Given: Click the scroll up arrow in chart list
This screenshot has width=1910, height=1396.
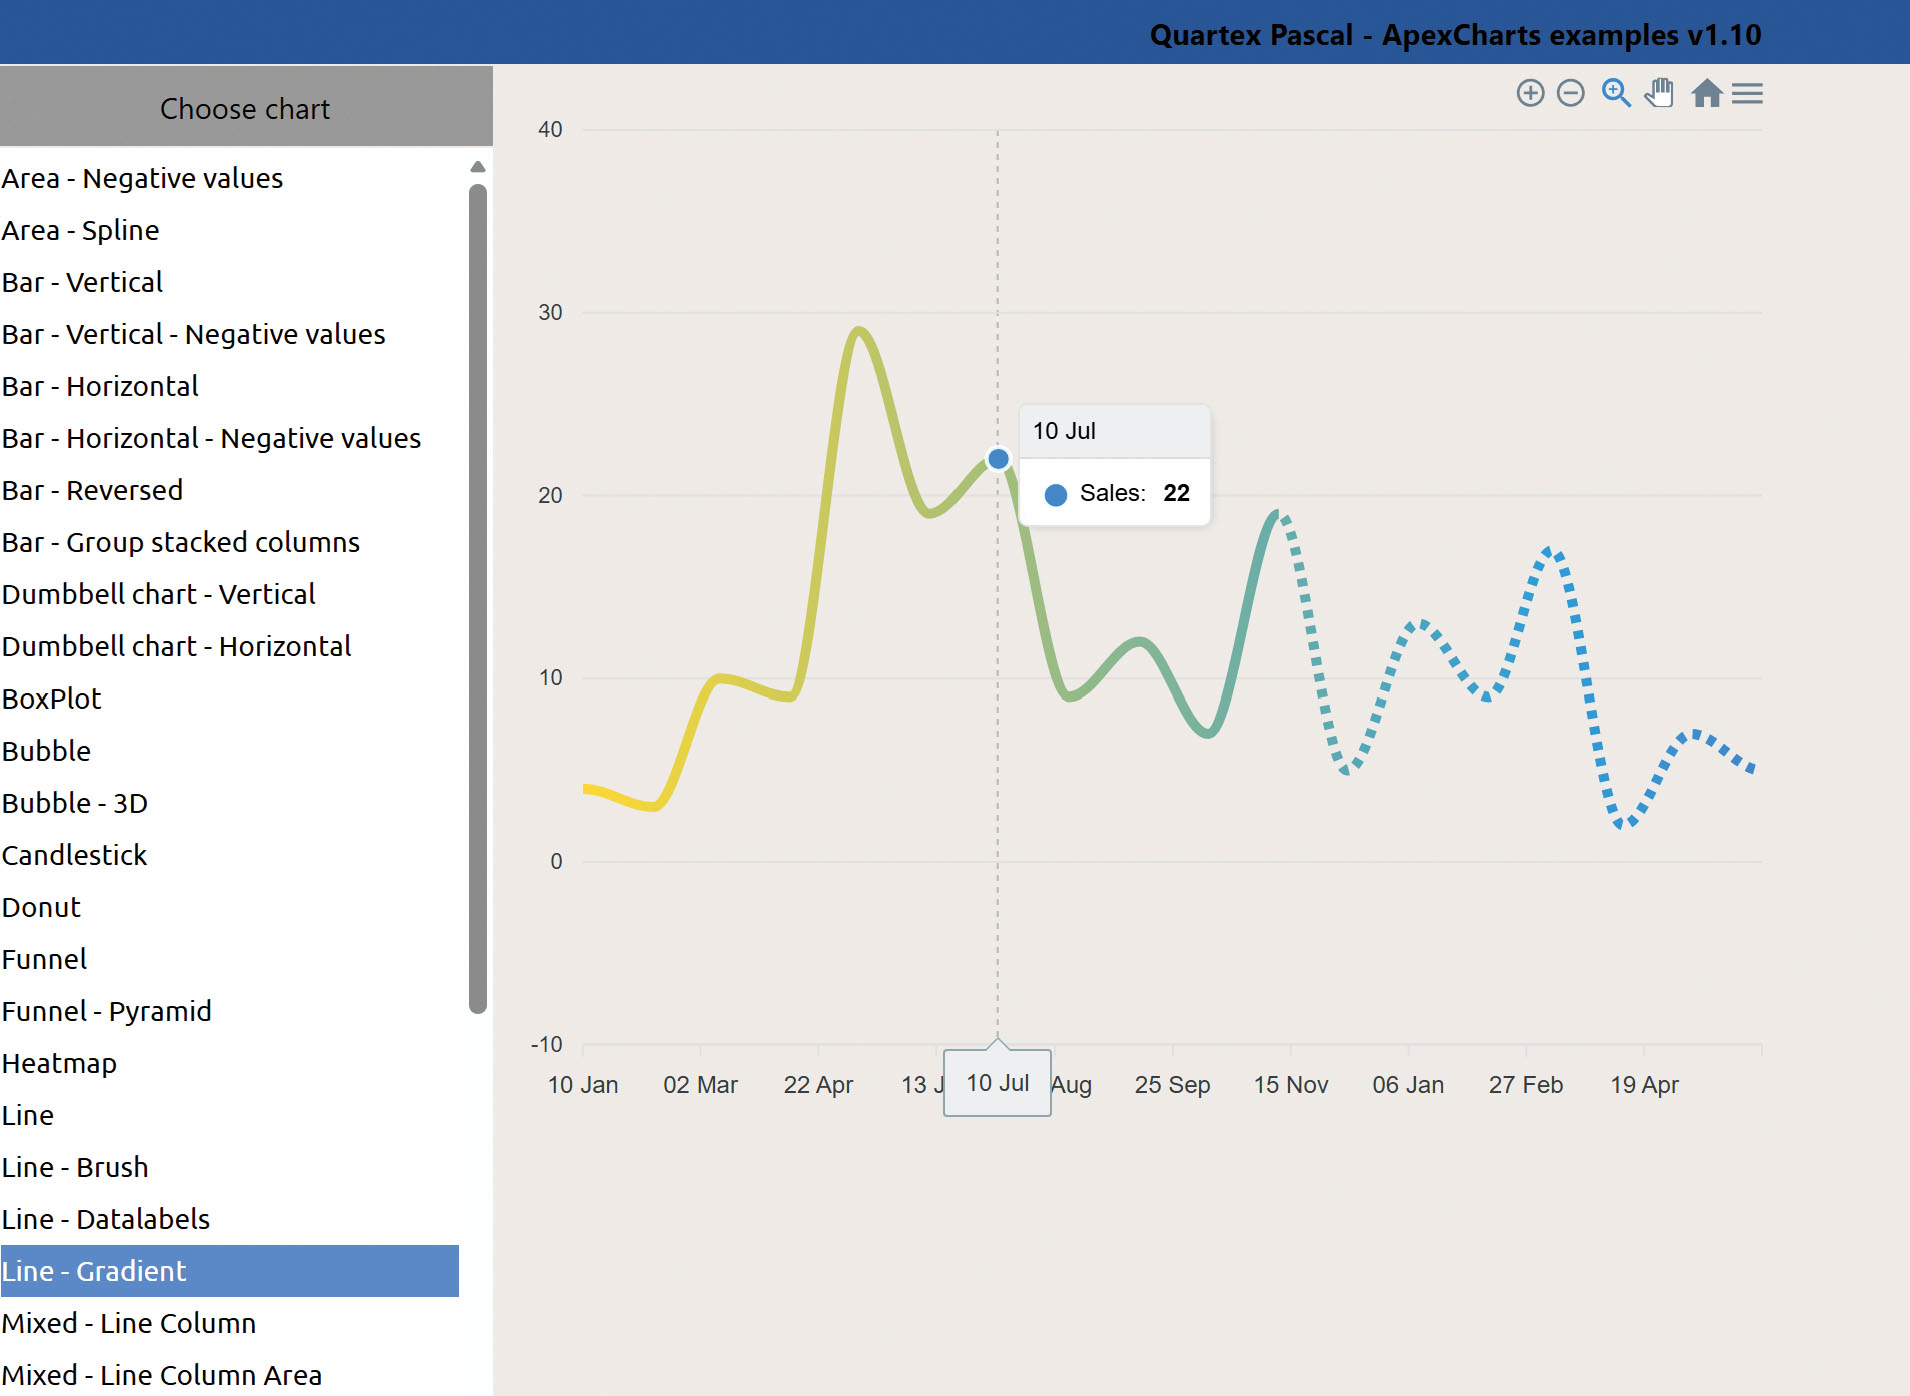Looking at the screenshot, I should click(x=478, y=167).
